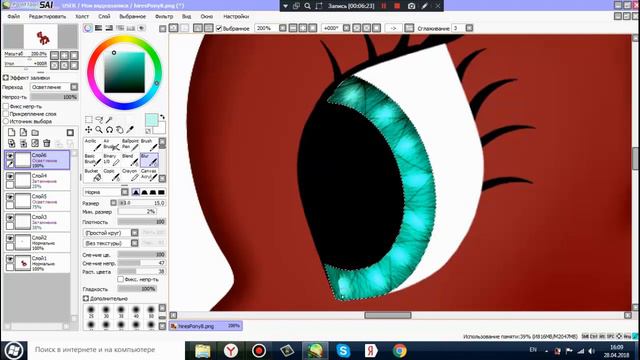Show the RGB slider panel icon
This screenshot has width=640, height=360.
point(98,28)
